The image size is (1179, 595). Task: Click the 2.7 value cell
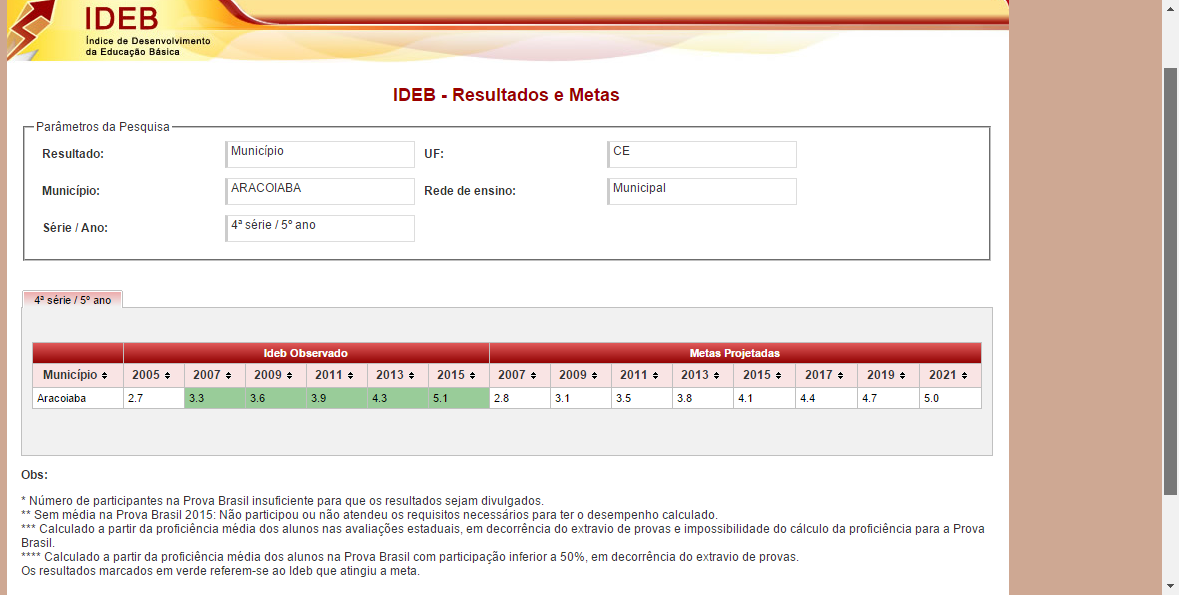[153, 398]
